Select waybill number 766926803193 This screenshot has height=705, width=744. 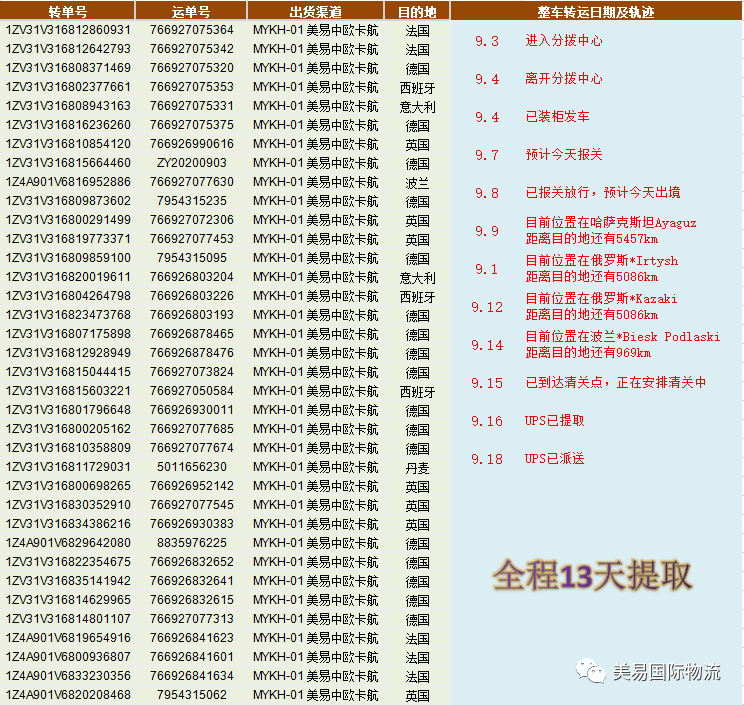click(192, 315)
